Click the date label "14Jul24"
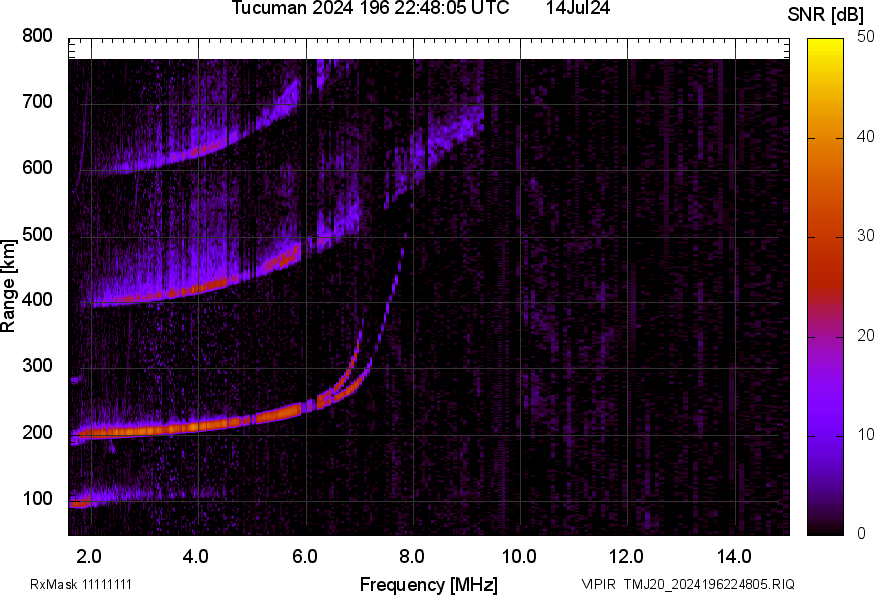Image resolution: width=874 pixels, height=595 pixels. [578, 8]
